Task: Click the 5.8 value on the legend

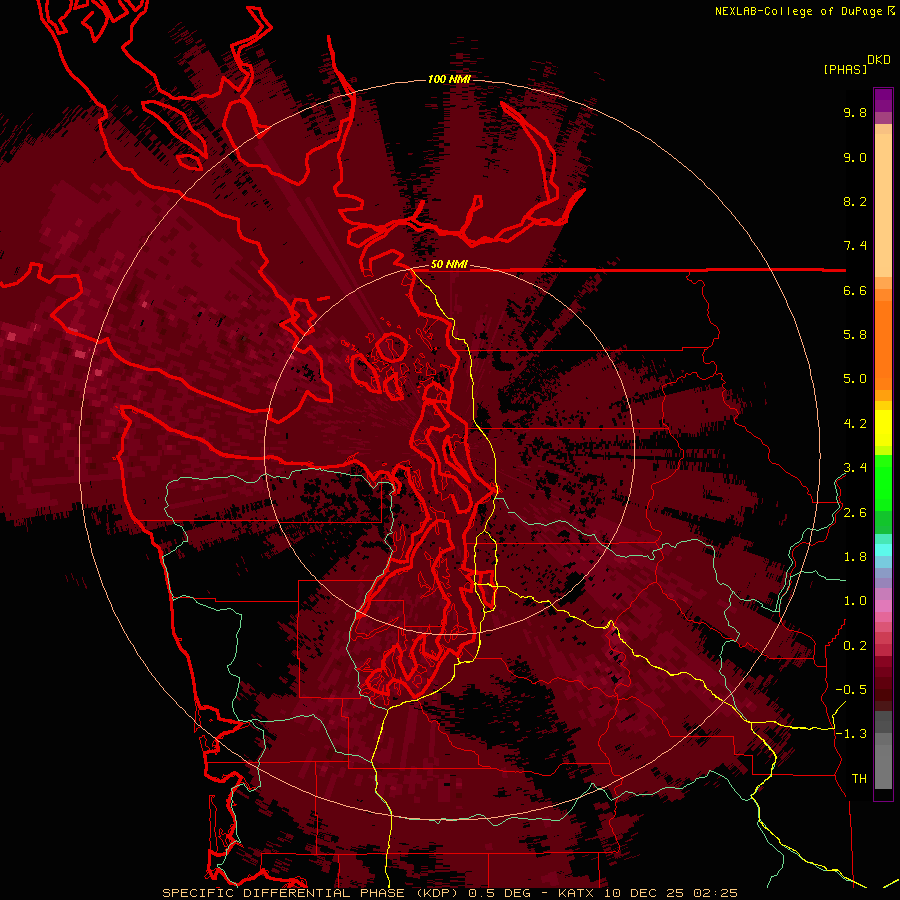Action: pos(855,335)
